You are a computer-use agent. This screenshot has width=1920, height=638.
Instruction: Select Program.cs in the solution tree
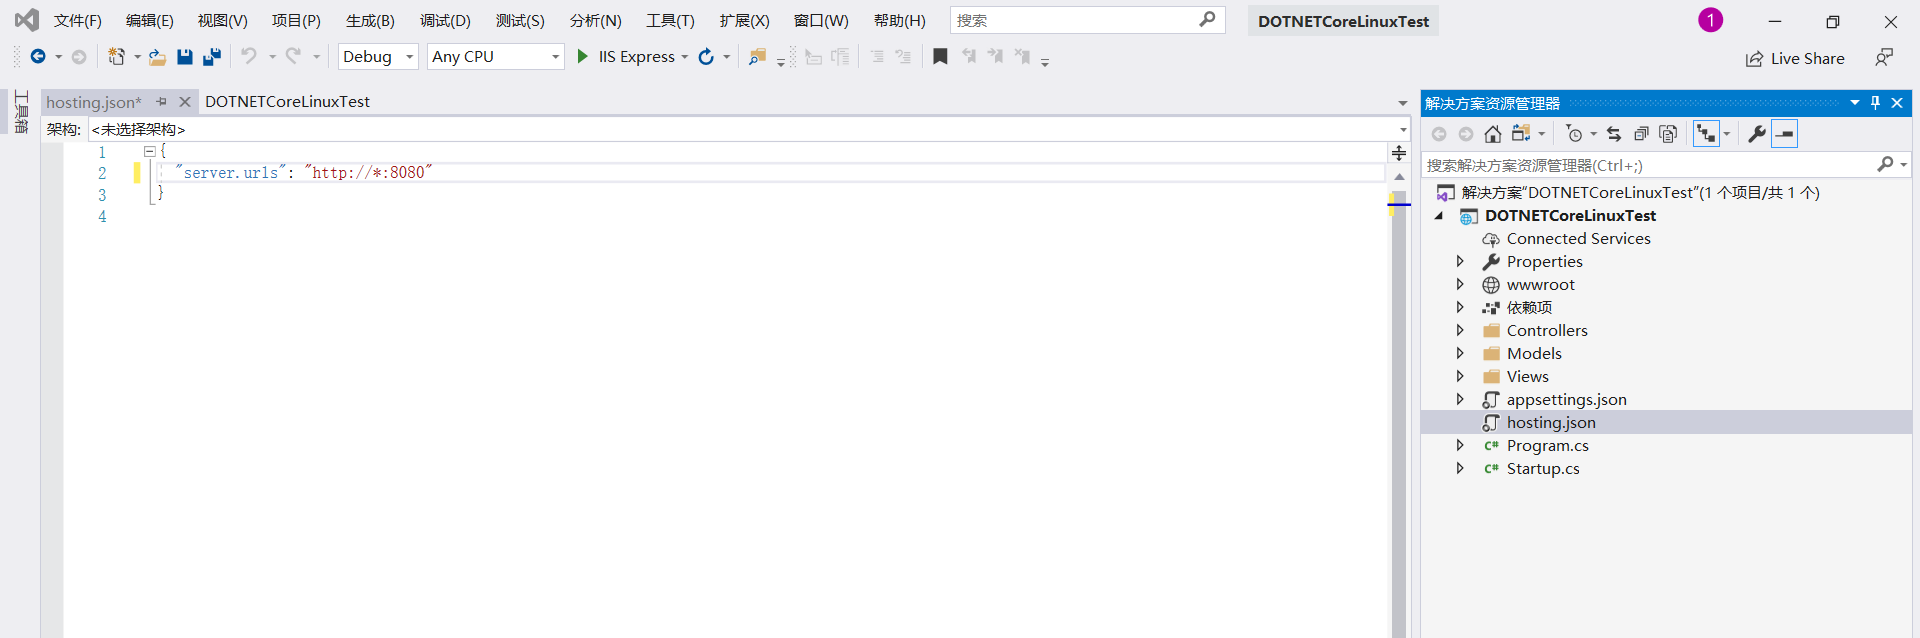[x=1547, y=445]
